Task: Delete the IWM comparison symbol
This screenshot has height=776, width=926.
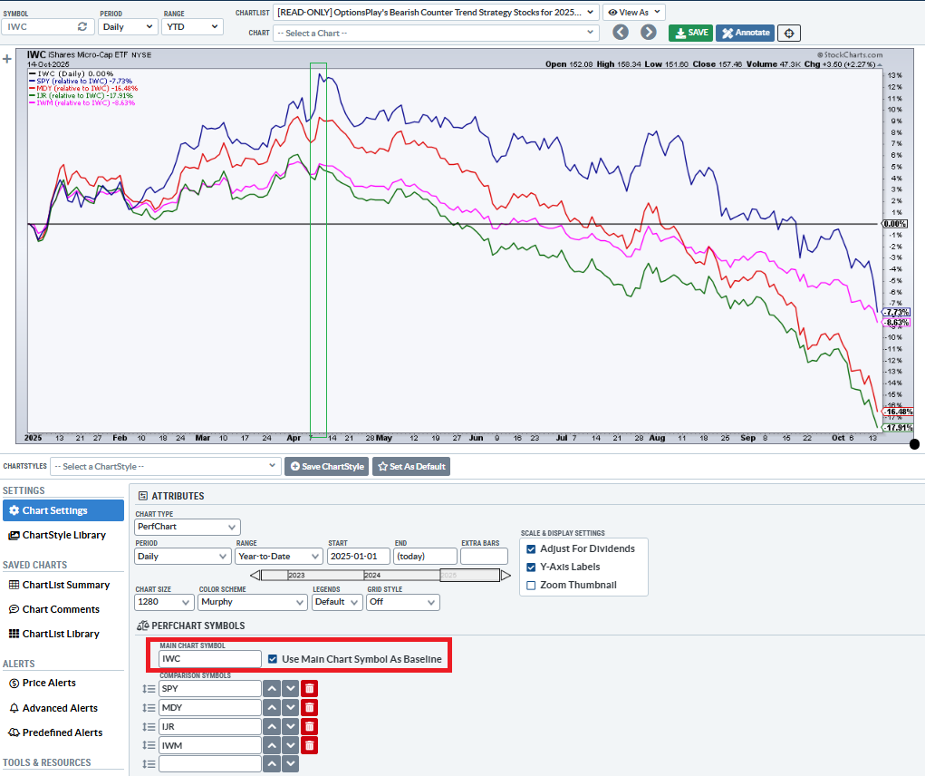Action: click(x=309, y=745)
